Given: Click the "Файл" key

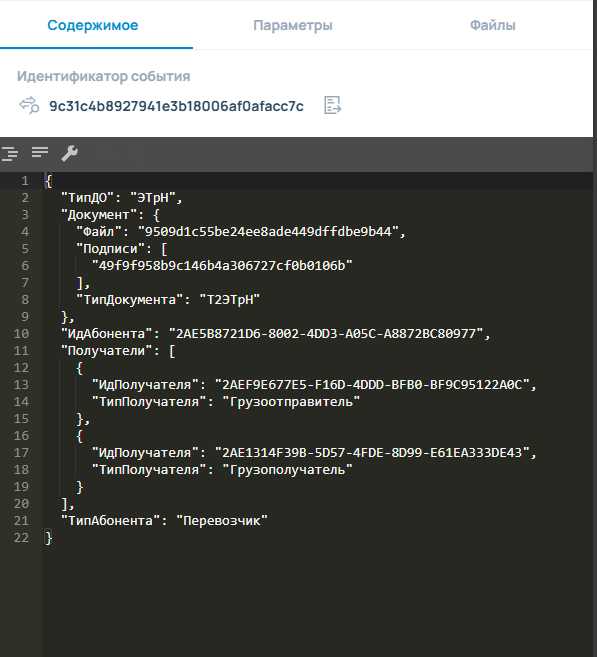Looking at the screenshot, I should [99, 231].
